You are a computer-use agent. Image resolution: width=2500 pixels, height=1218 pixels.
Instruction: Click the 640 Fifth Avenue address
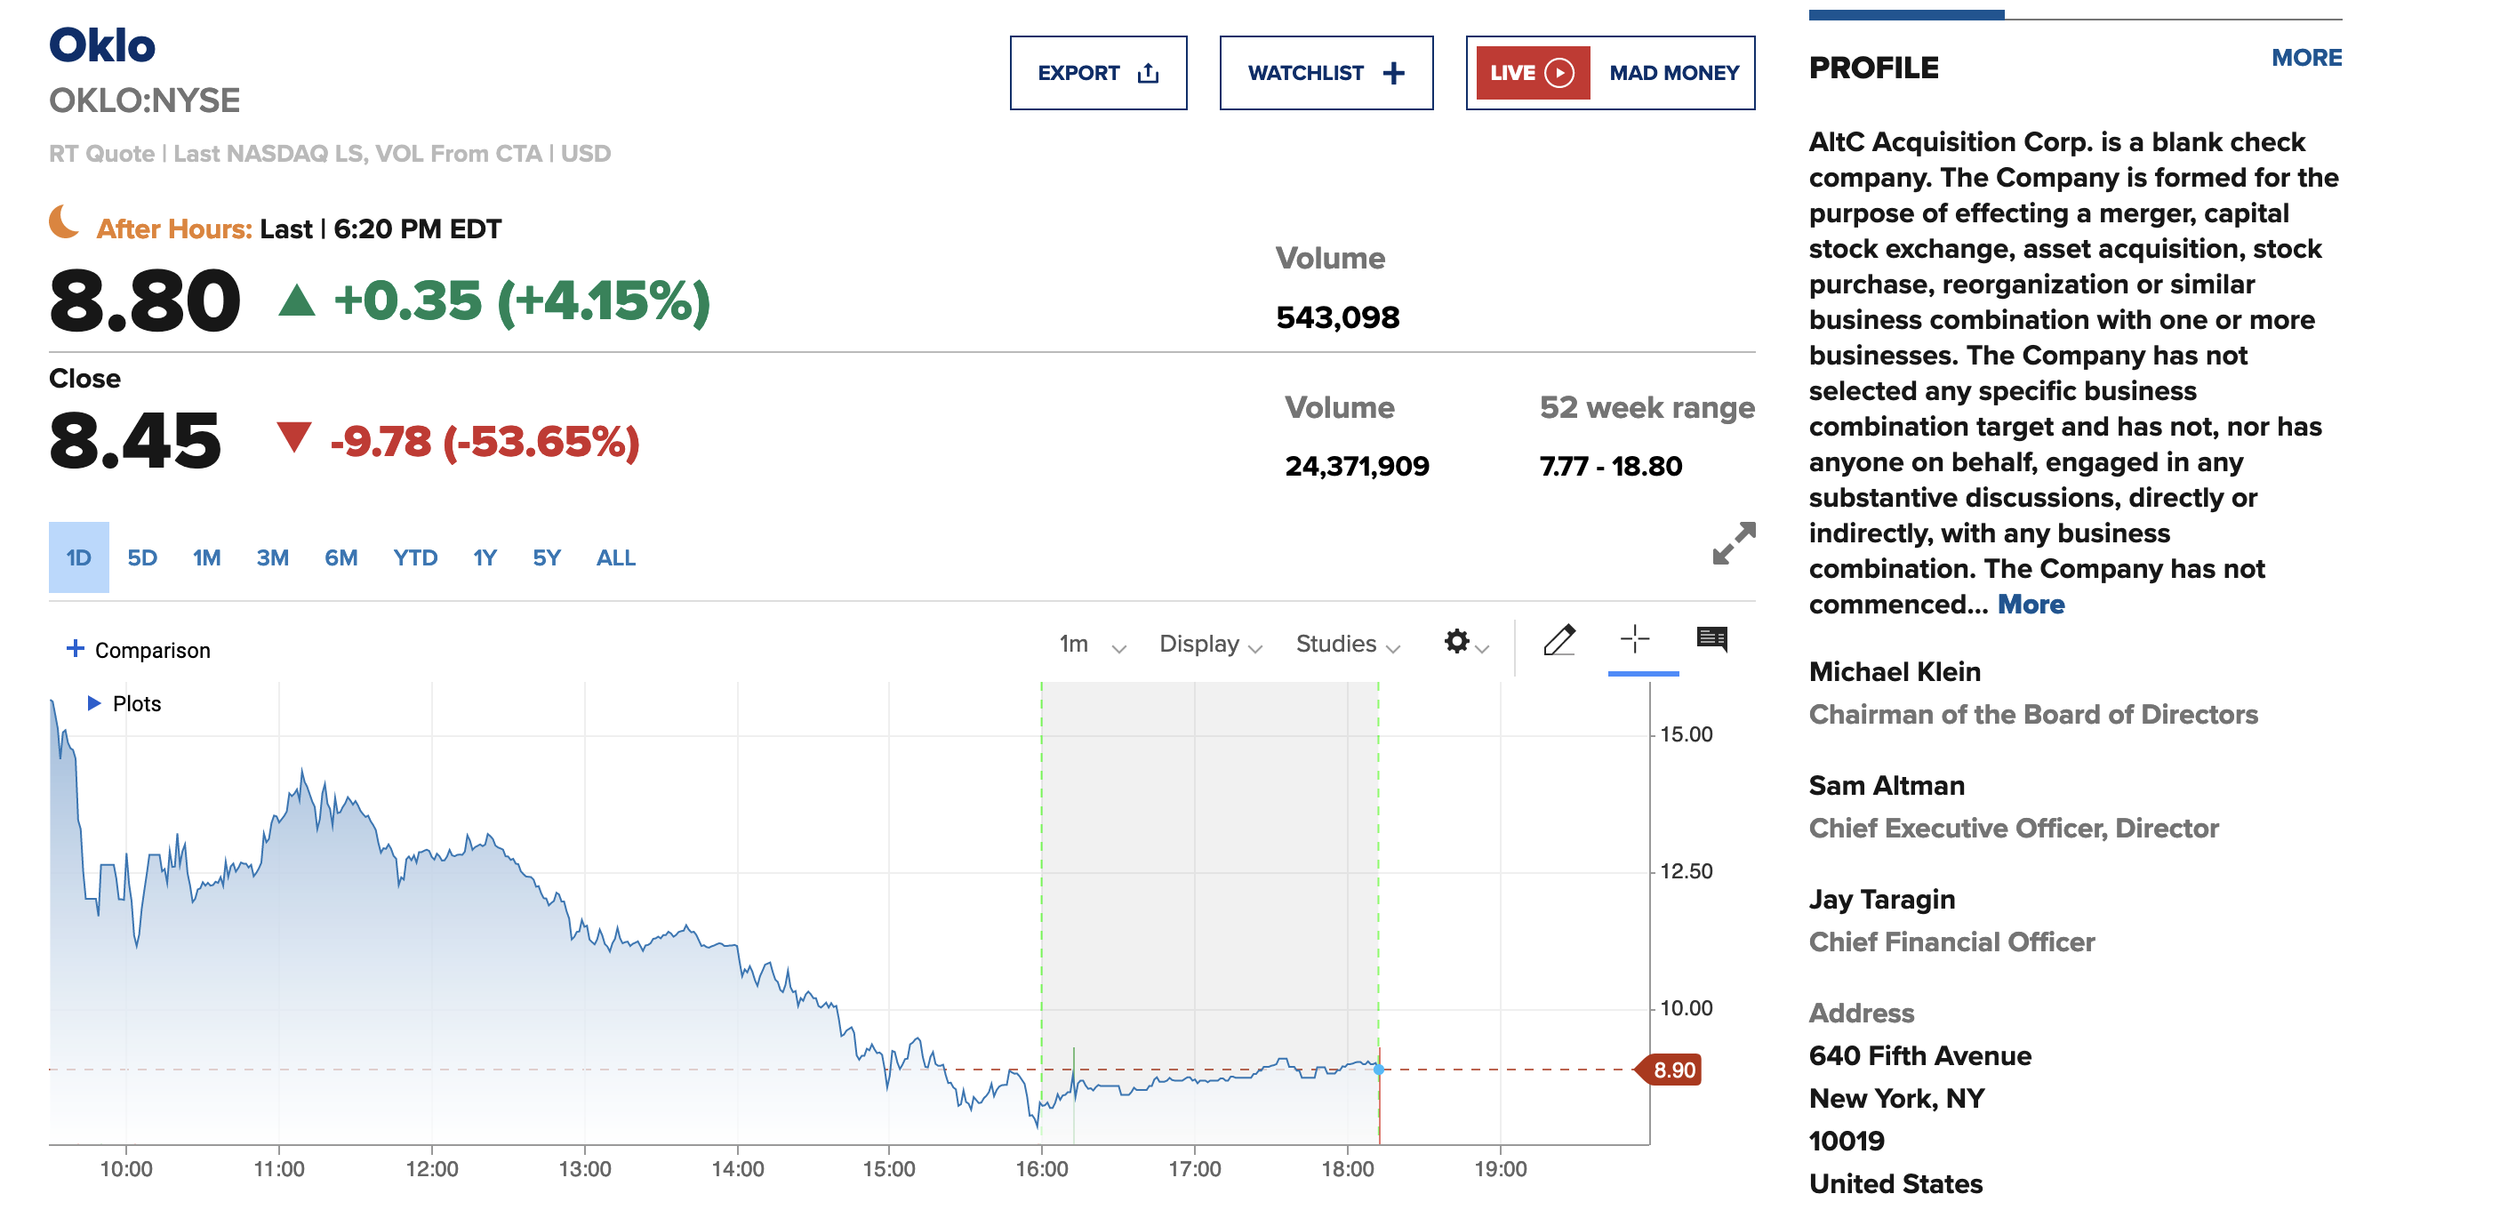(1919, 1055)
